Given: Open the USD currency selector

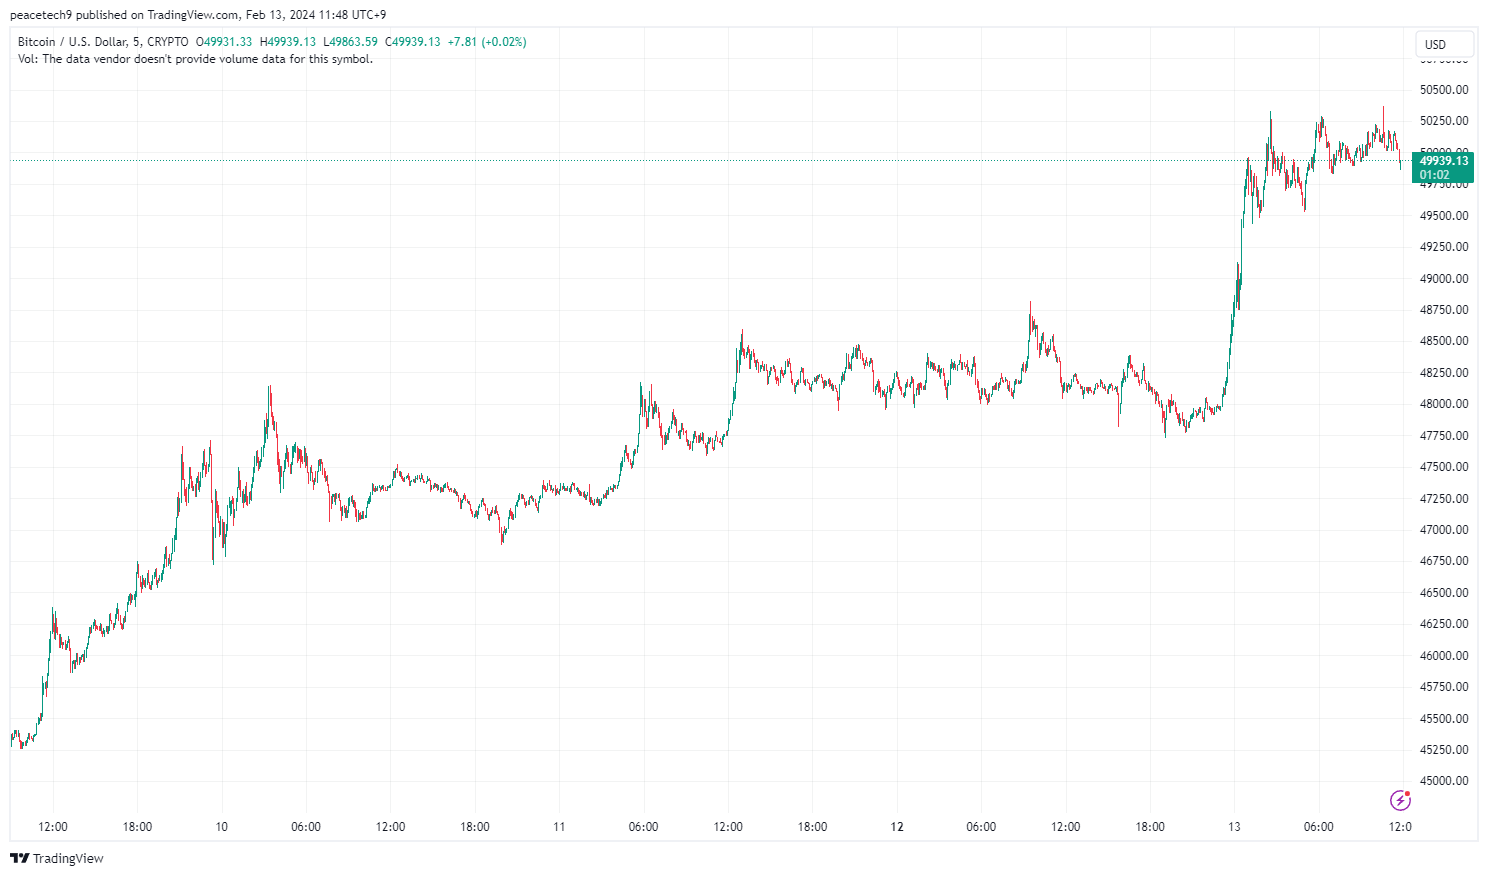Looking at the screenshot, I should (x=1444, y=45).
